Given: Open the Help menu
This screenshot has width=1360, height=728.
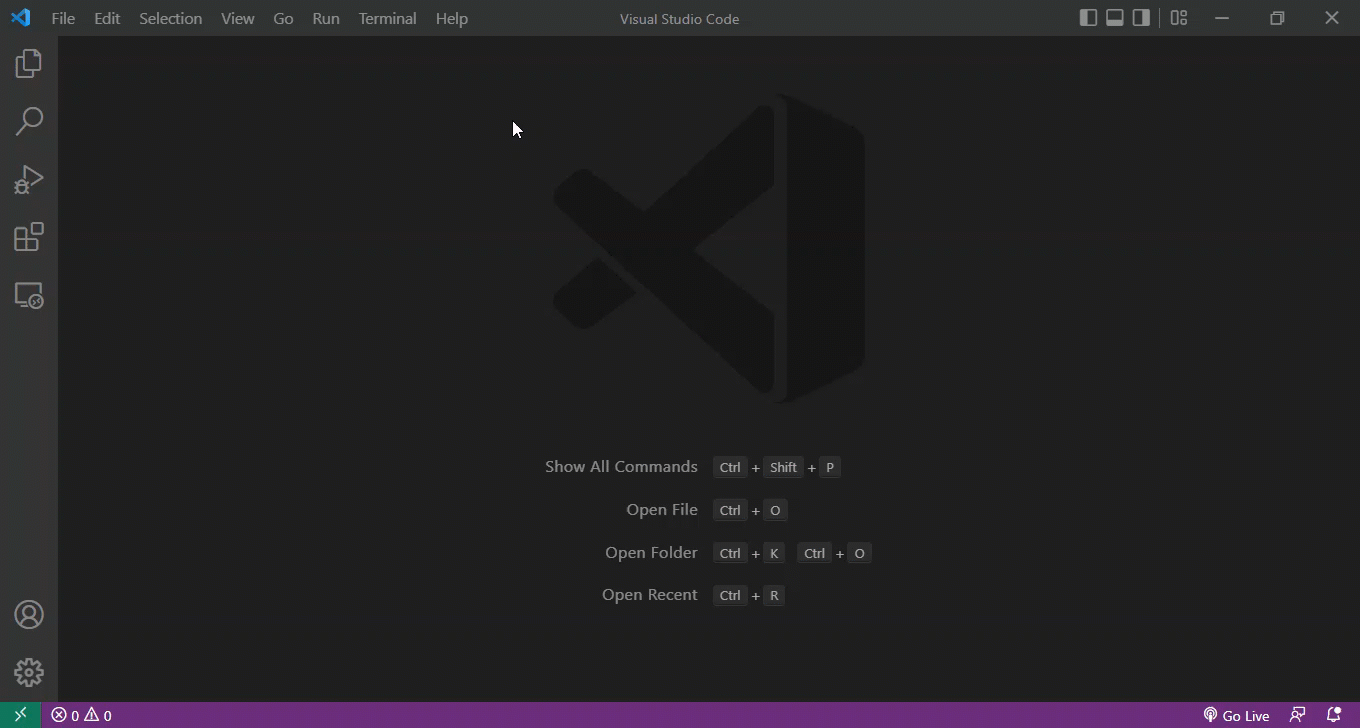Looking at the screenshot, I should (451, 18).
